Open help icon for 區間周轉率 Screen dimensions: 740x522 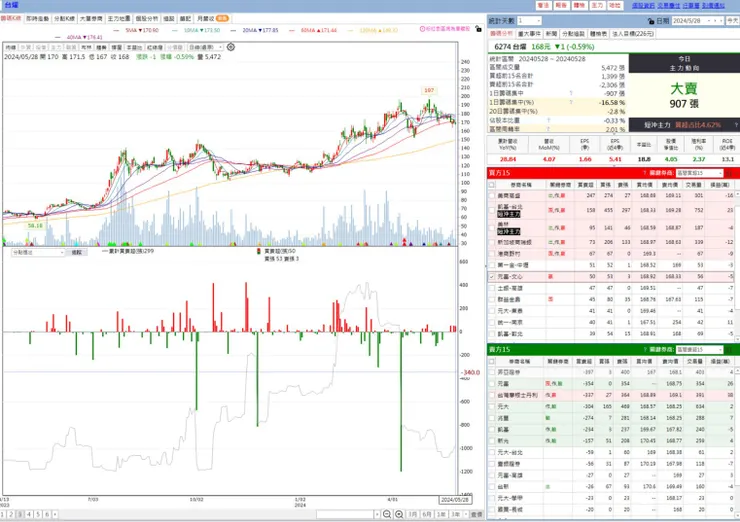[548, 129]
